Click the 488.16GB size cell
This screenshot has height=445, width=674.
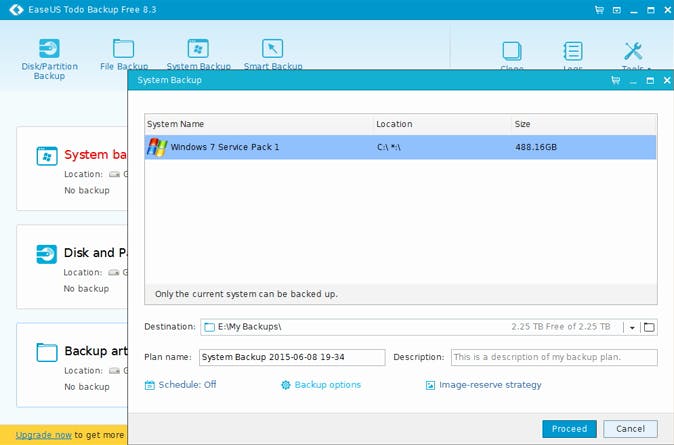(x=536, y=147)
